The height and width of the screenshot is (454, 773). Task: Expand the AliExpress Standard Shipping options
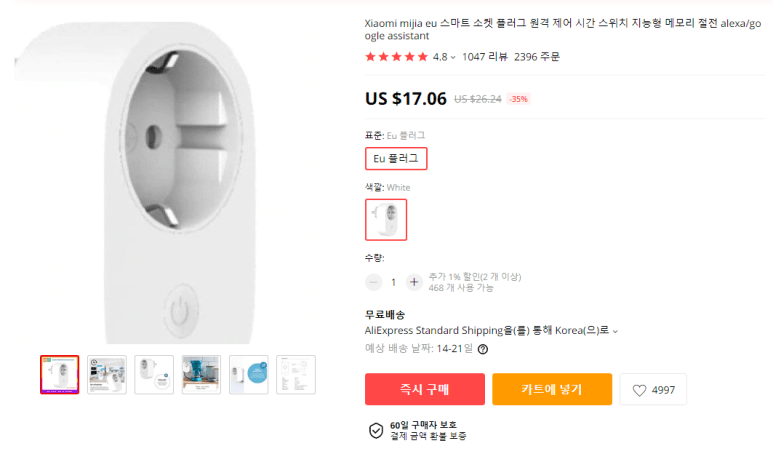pyautogui.click(x=616, y=331)
